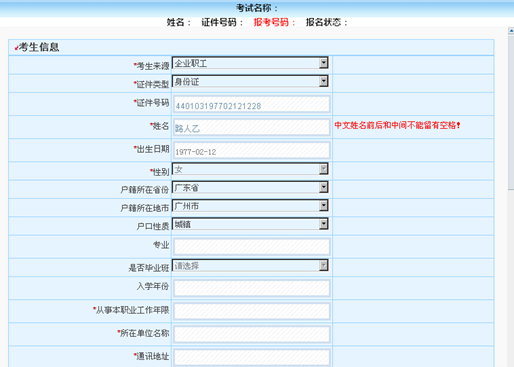Open the 考生来源 dropdown showing 企业职工
The image size is (514, 367).
tap(250, 63)
